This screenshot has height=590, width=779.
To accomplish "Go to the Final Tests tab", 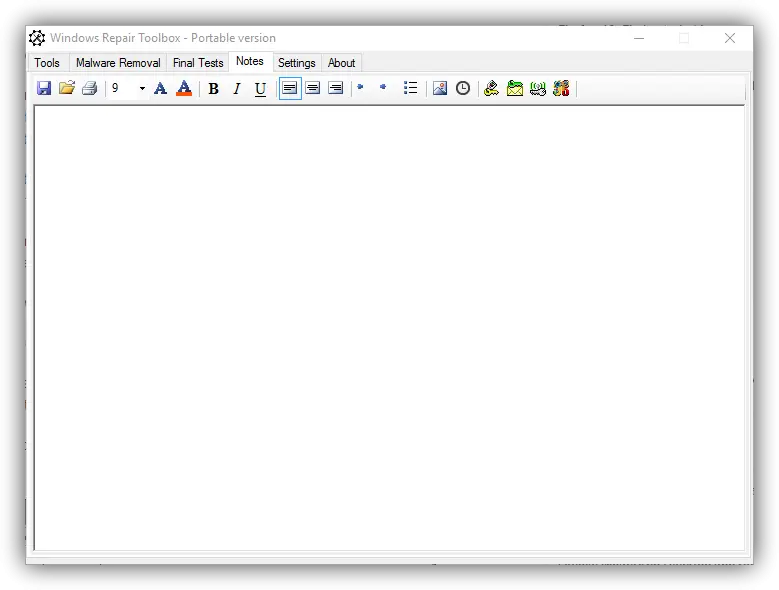I will point(198,63).
